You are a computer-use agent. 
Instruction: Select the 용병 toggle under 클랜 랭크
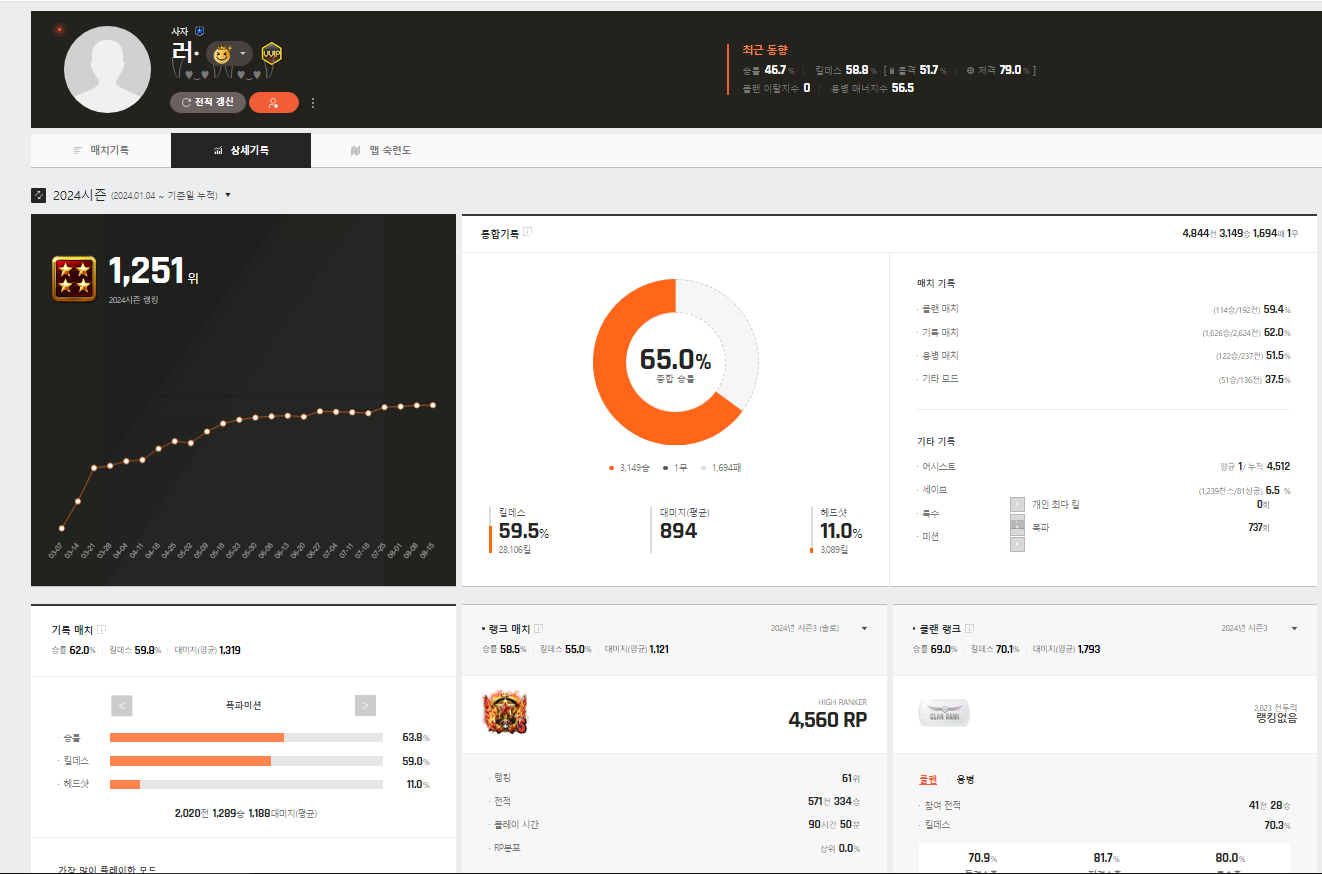pos(965,779)
